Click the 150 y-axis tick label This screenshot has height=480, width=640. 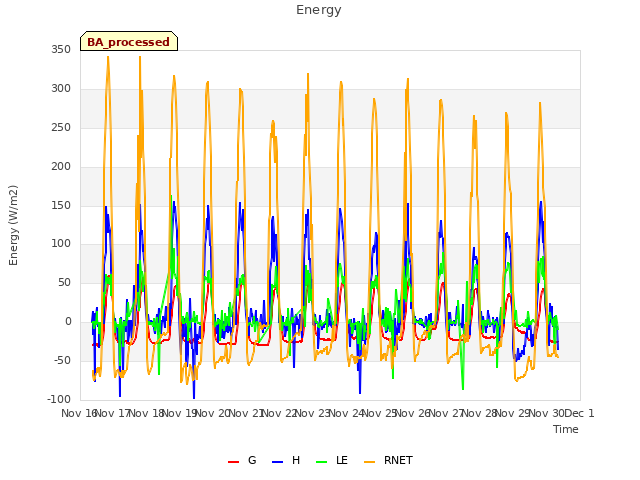click(61, 205)
